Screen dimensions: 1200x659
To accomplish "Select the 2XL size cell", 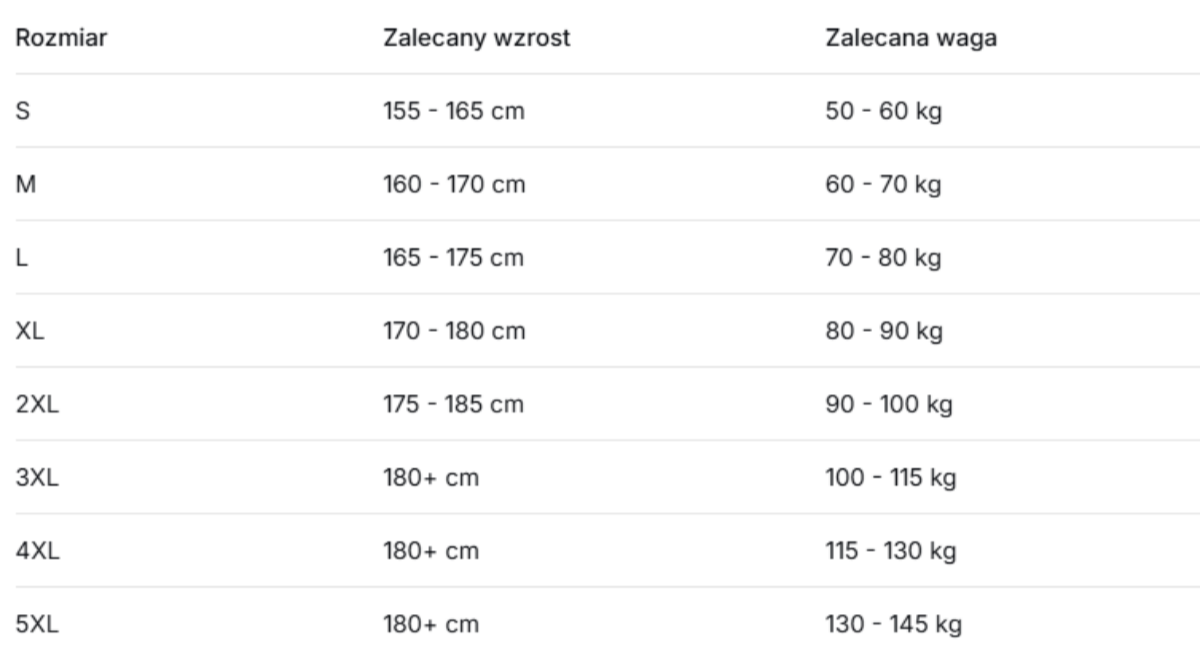I will [x=35, y=405].
